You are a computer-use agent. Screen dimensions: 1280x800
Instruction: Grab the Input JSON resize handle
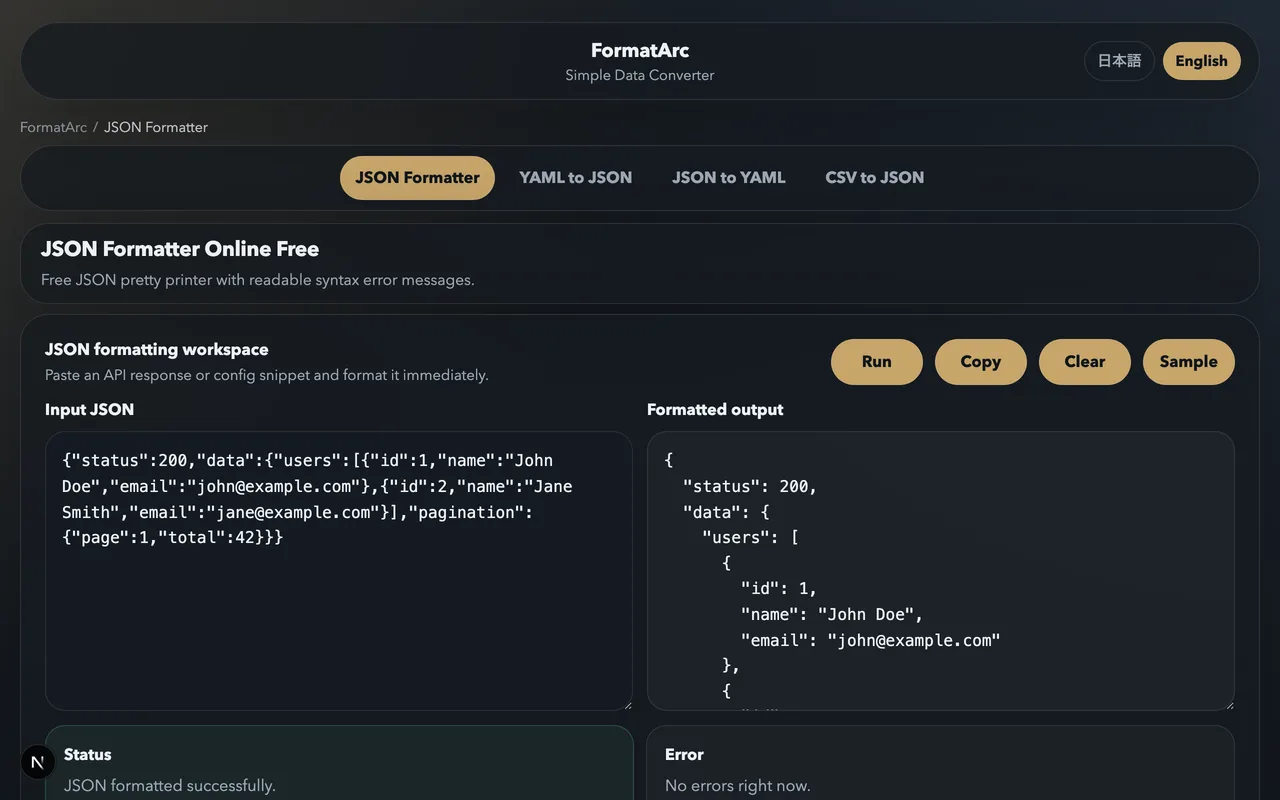[x=626, y=704]
